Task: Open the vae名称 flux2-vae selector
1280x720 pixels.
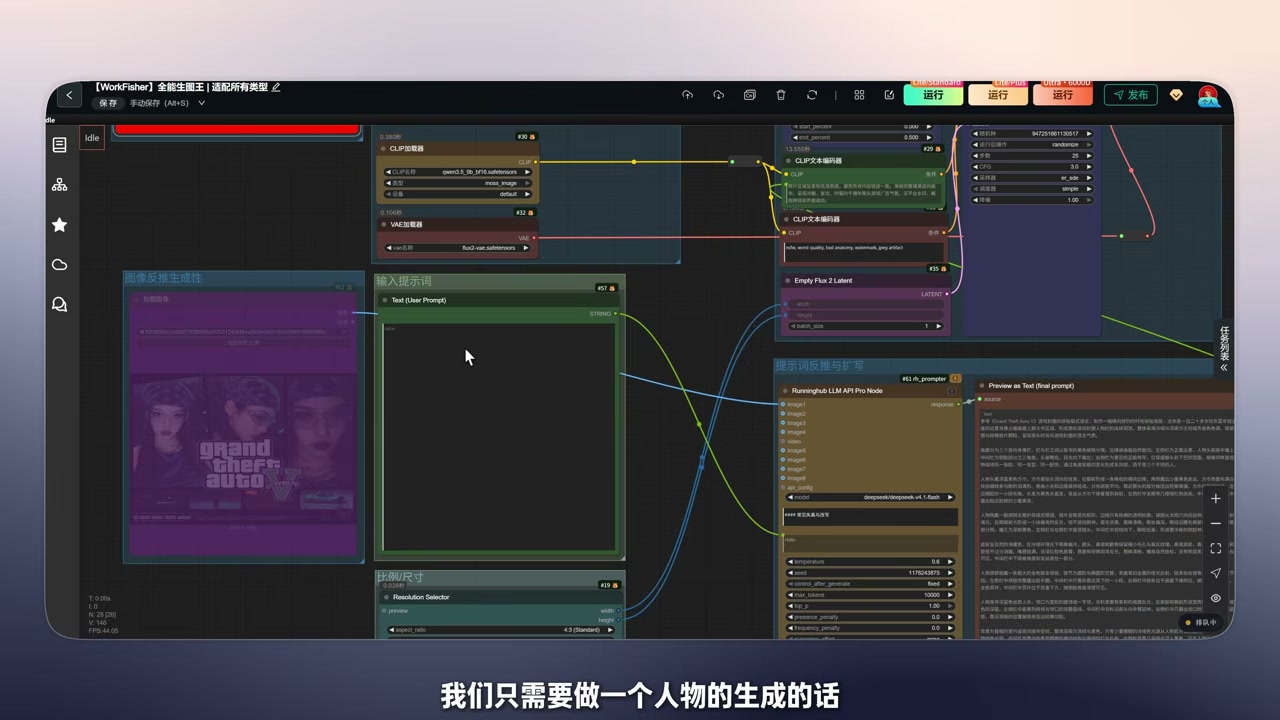Action: click(458, 248)
